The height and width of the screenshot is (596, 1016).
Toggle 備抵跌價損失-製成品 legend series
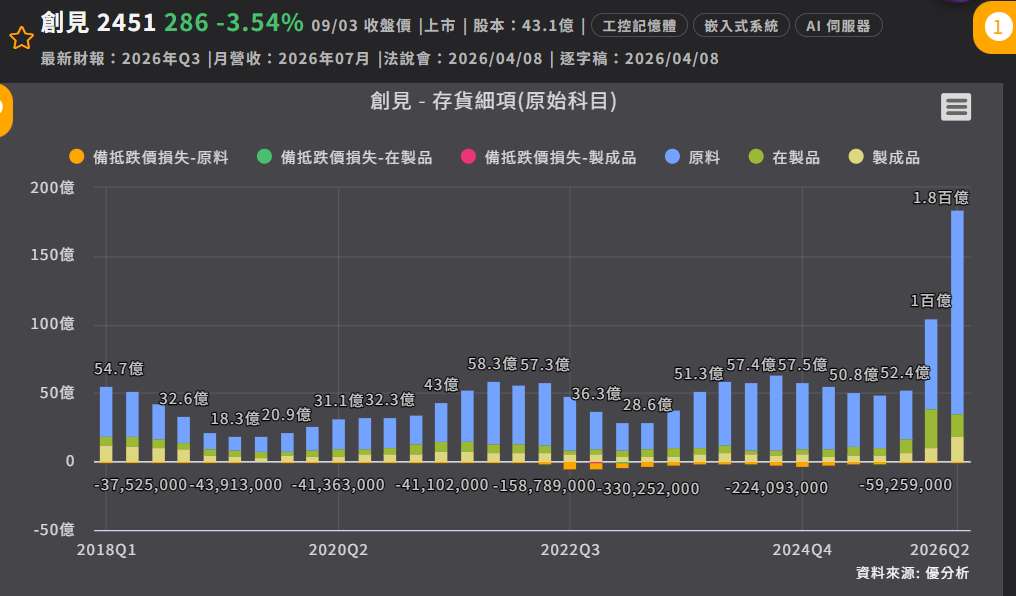coord(548,157)
